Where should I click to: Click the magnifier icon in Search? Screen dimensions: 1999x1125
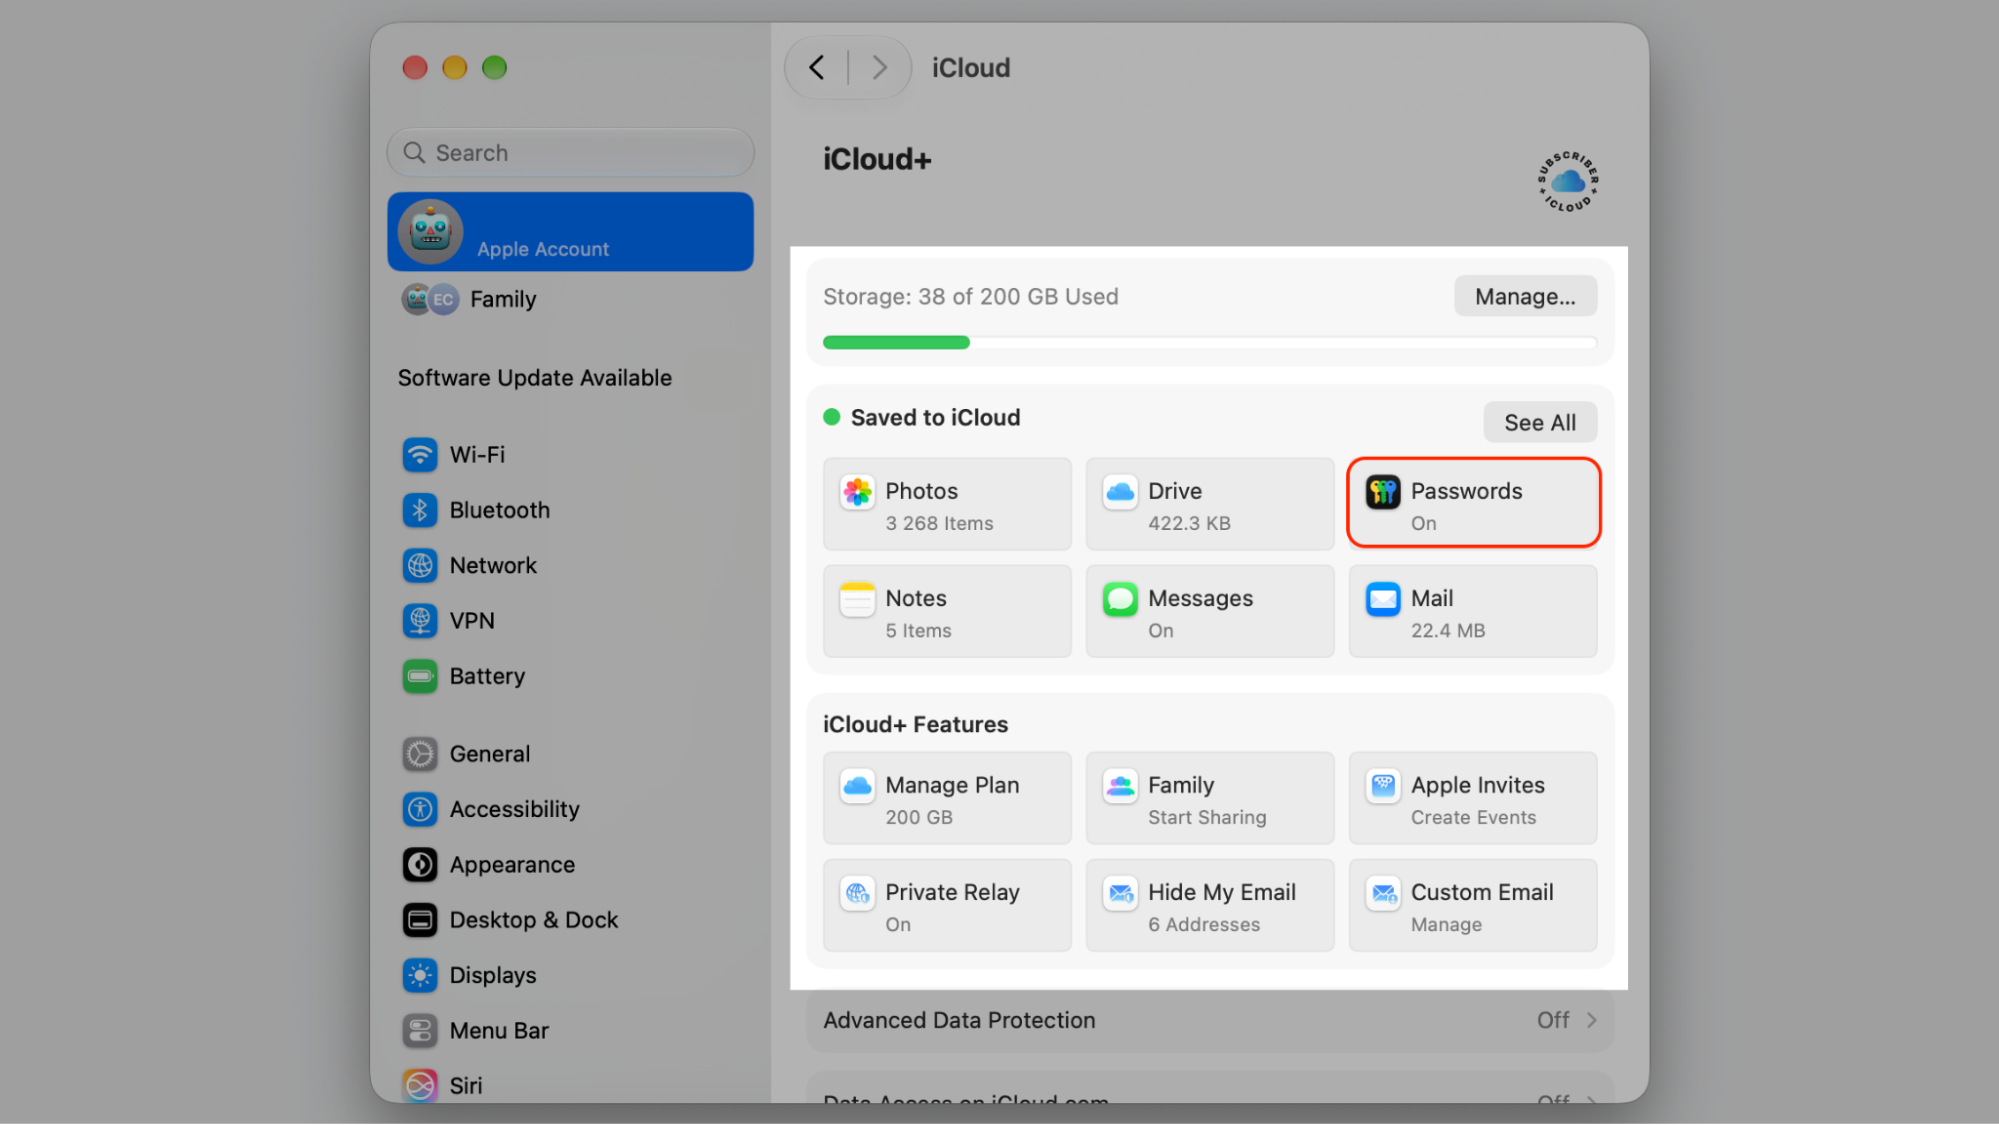414,153
